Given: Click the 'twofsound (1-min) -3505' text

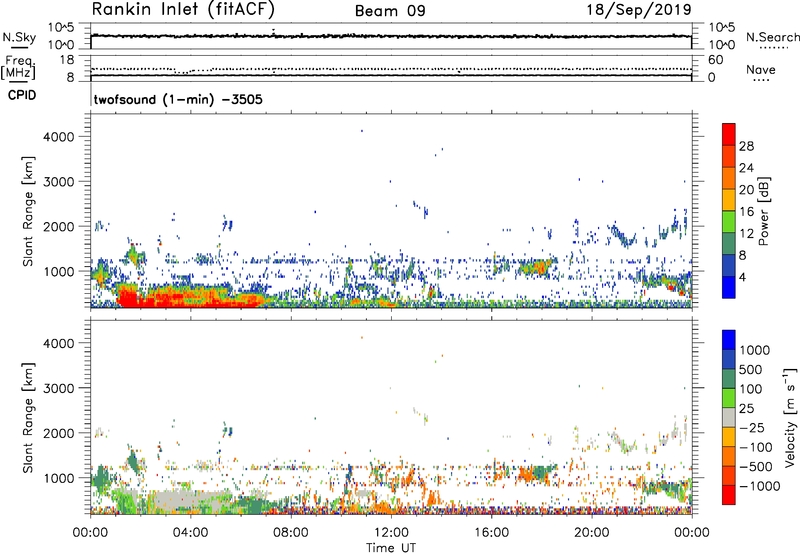Looking at the screenshot, I should tap(178, 99).
